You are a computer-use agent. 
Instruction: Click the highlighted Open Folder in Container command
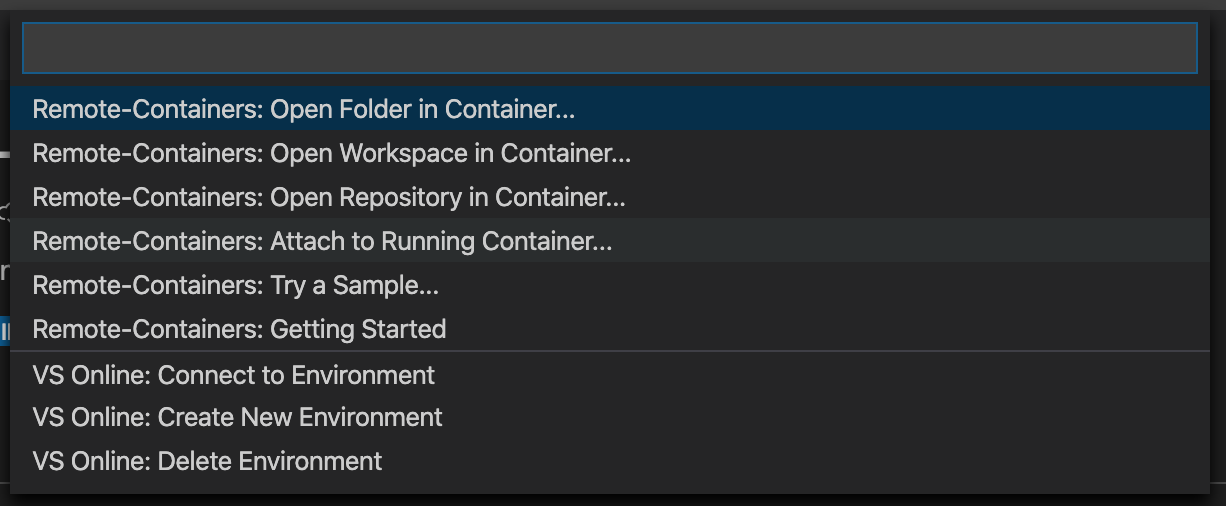point(303,109)
